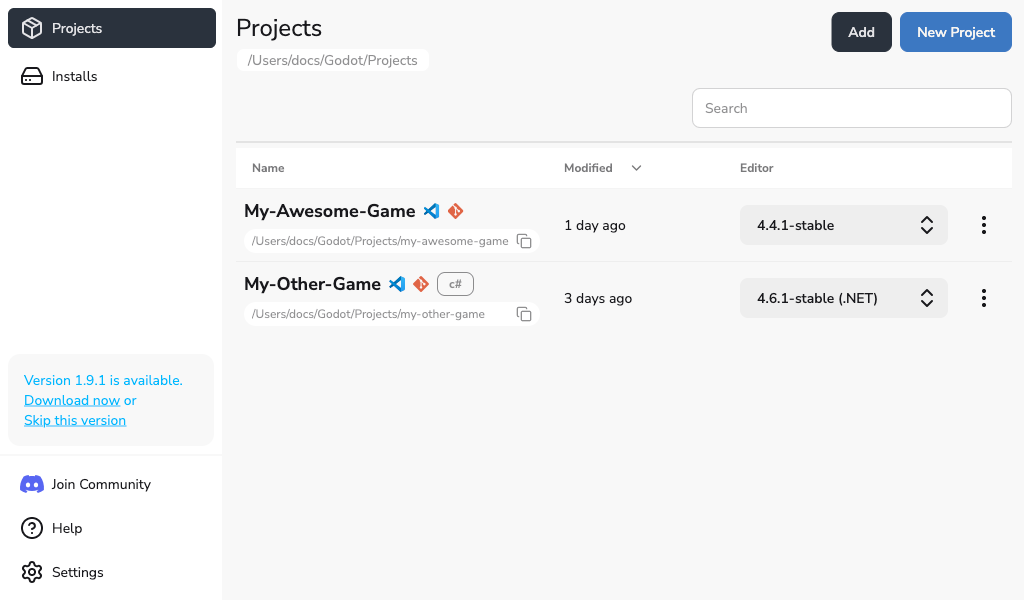Toggle the Modified column sort order
This screenshot has height=600, width=1024.
pyautogui.click(x=636, y=168)
